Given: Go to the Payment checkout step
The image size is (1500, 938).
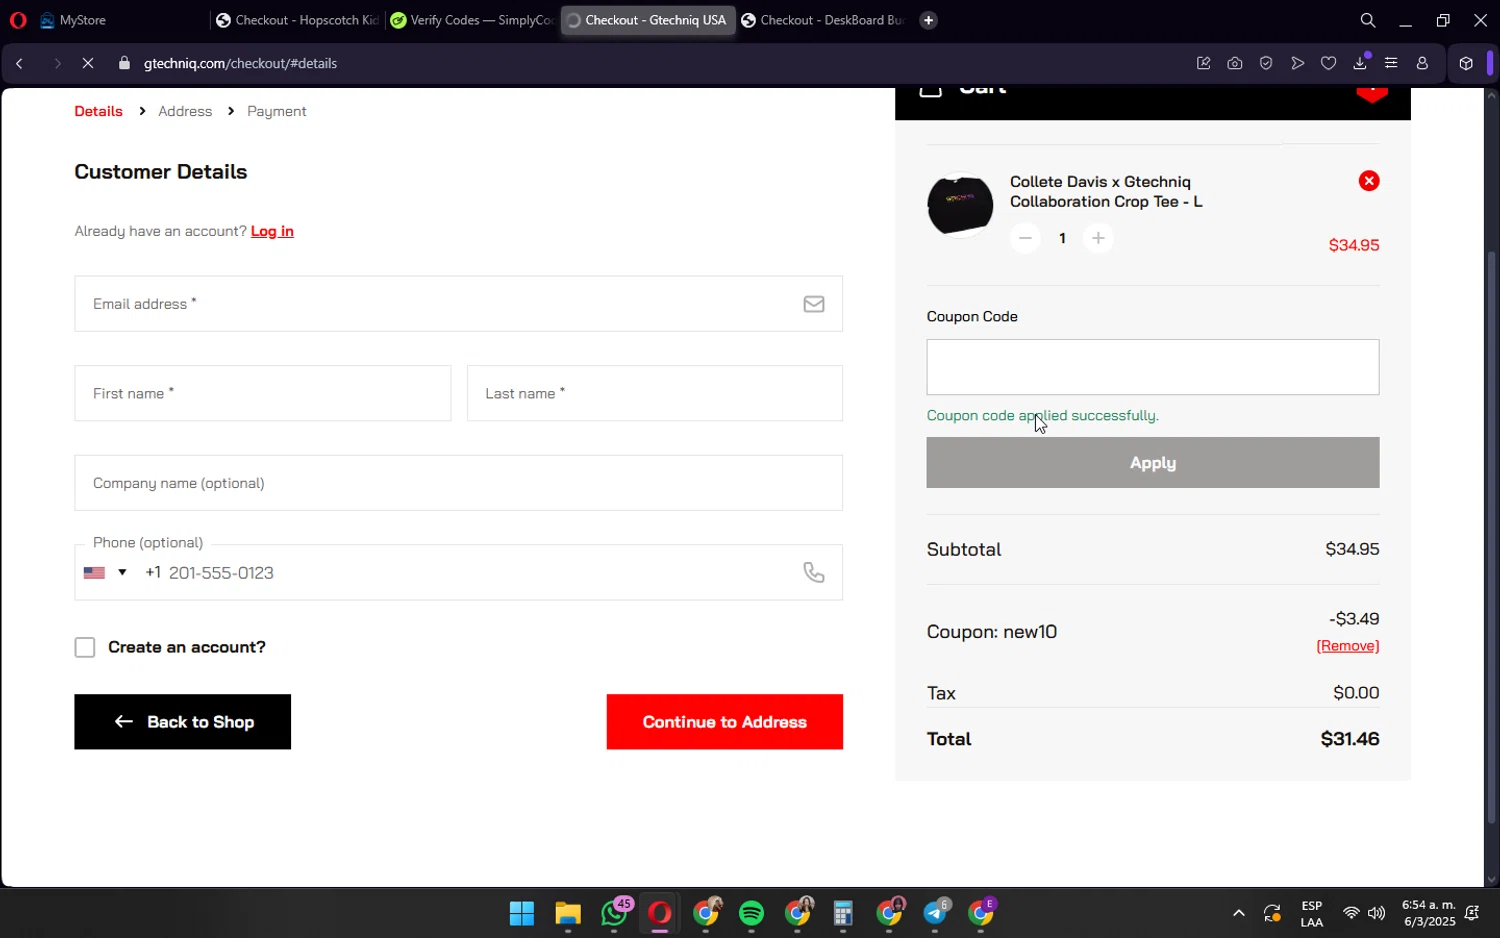Looking at the screenshot, I should 277,111.
